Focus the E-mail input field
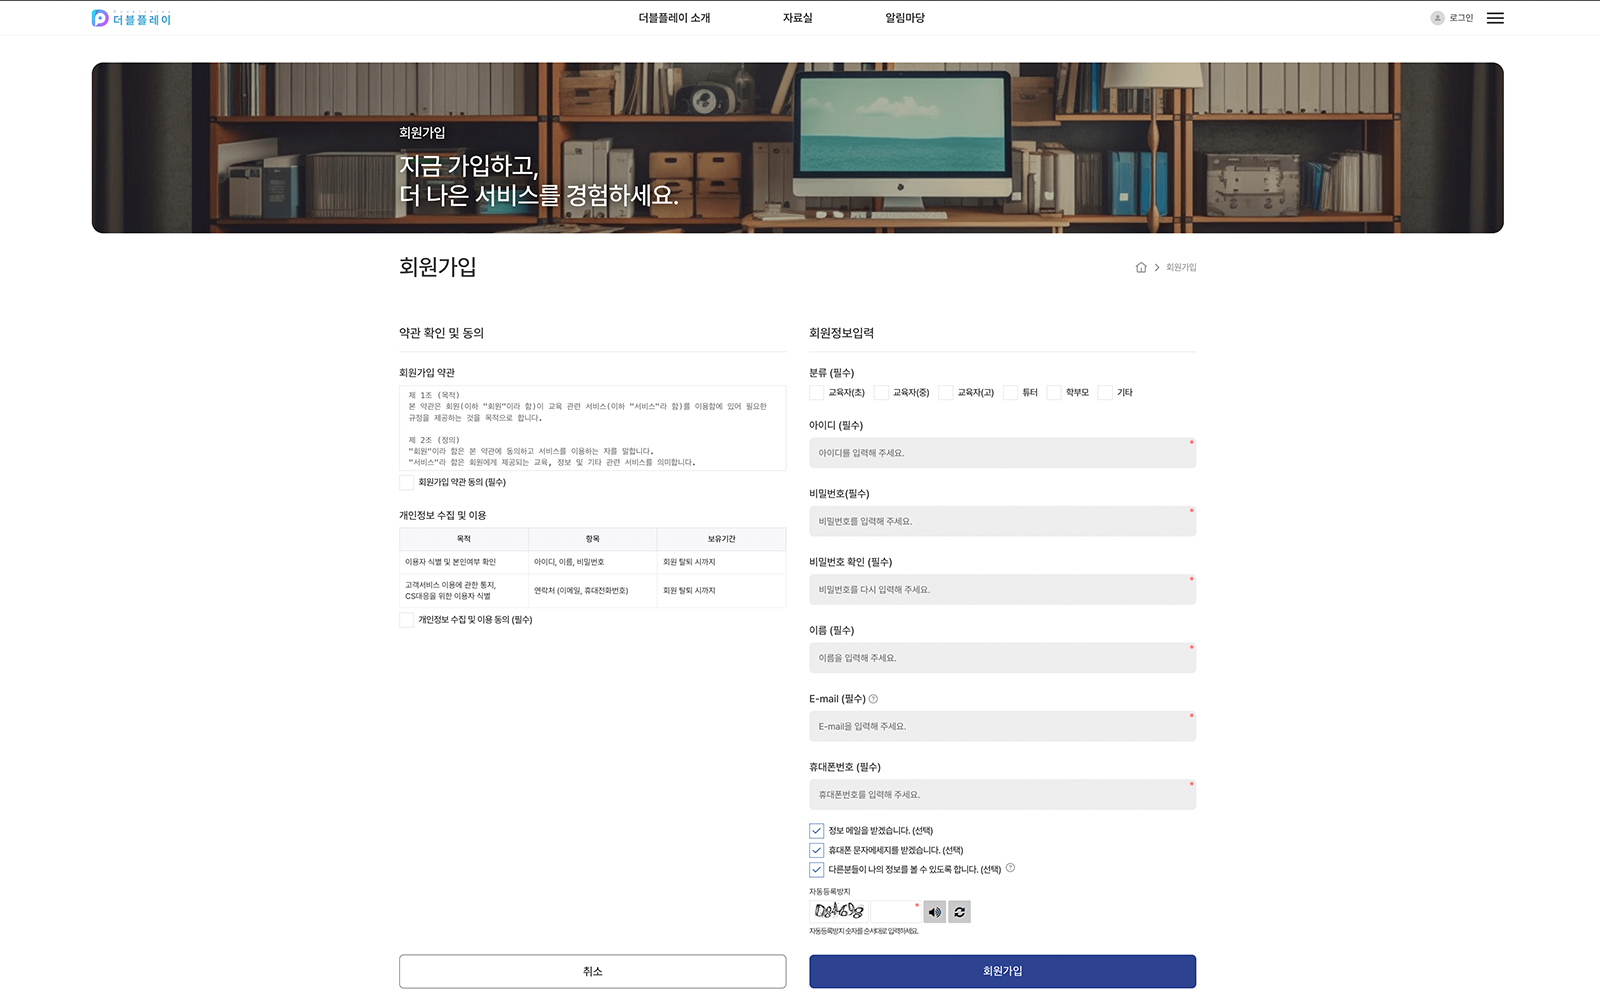1600x1008 pixels. (x=1002, y=726)
